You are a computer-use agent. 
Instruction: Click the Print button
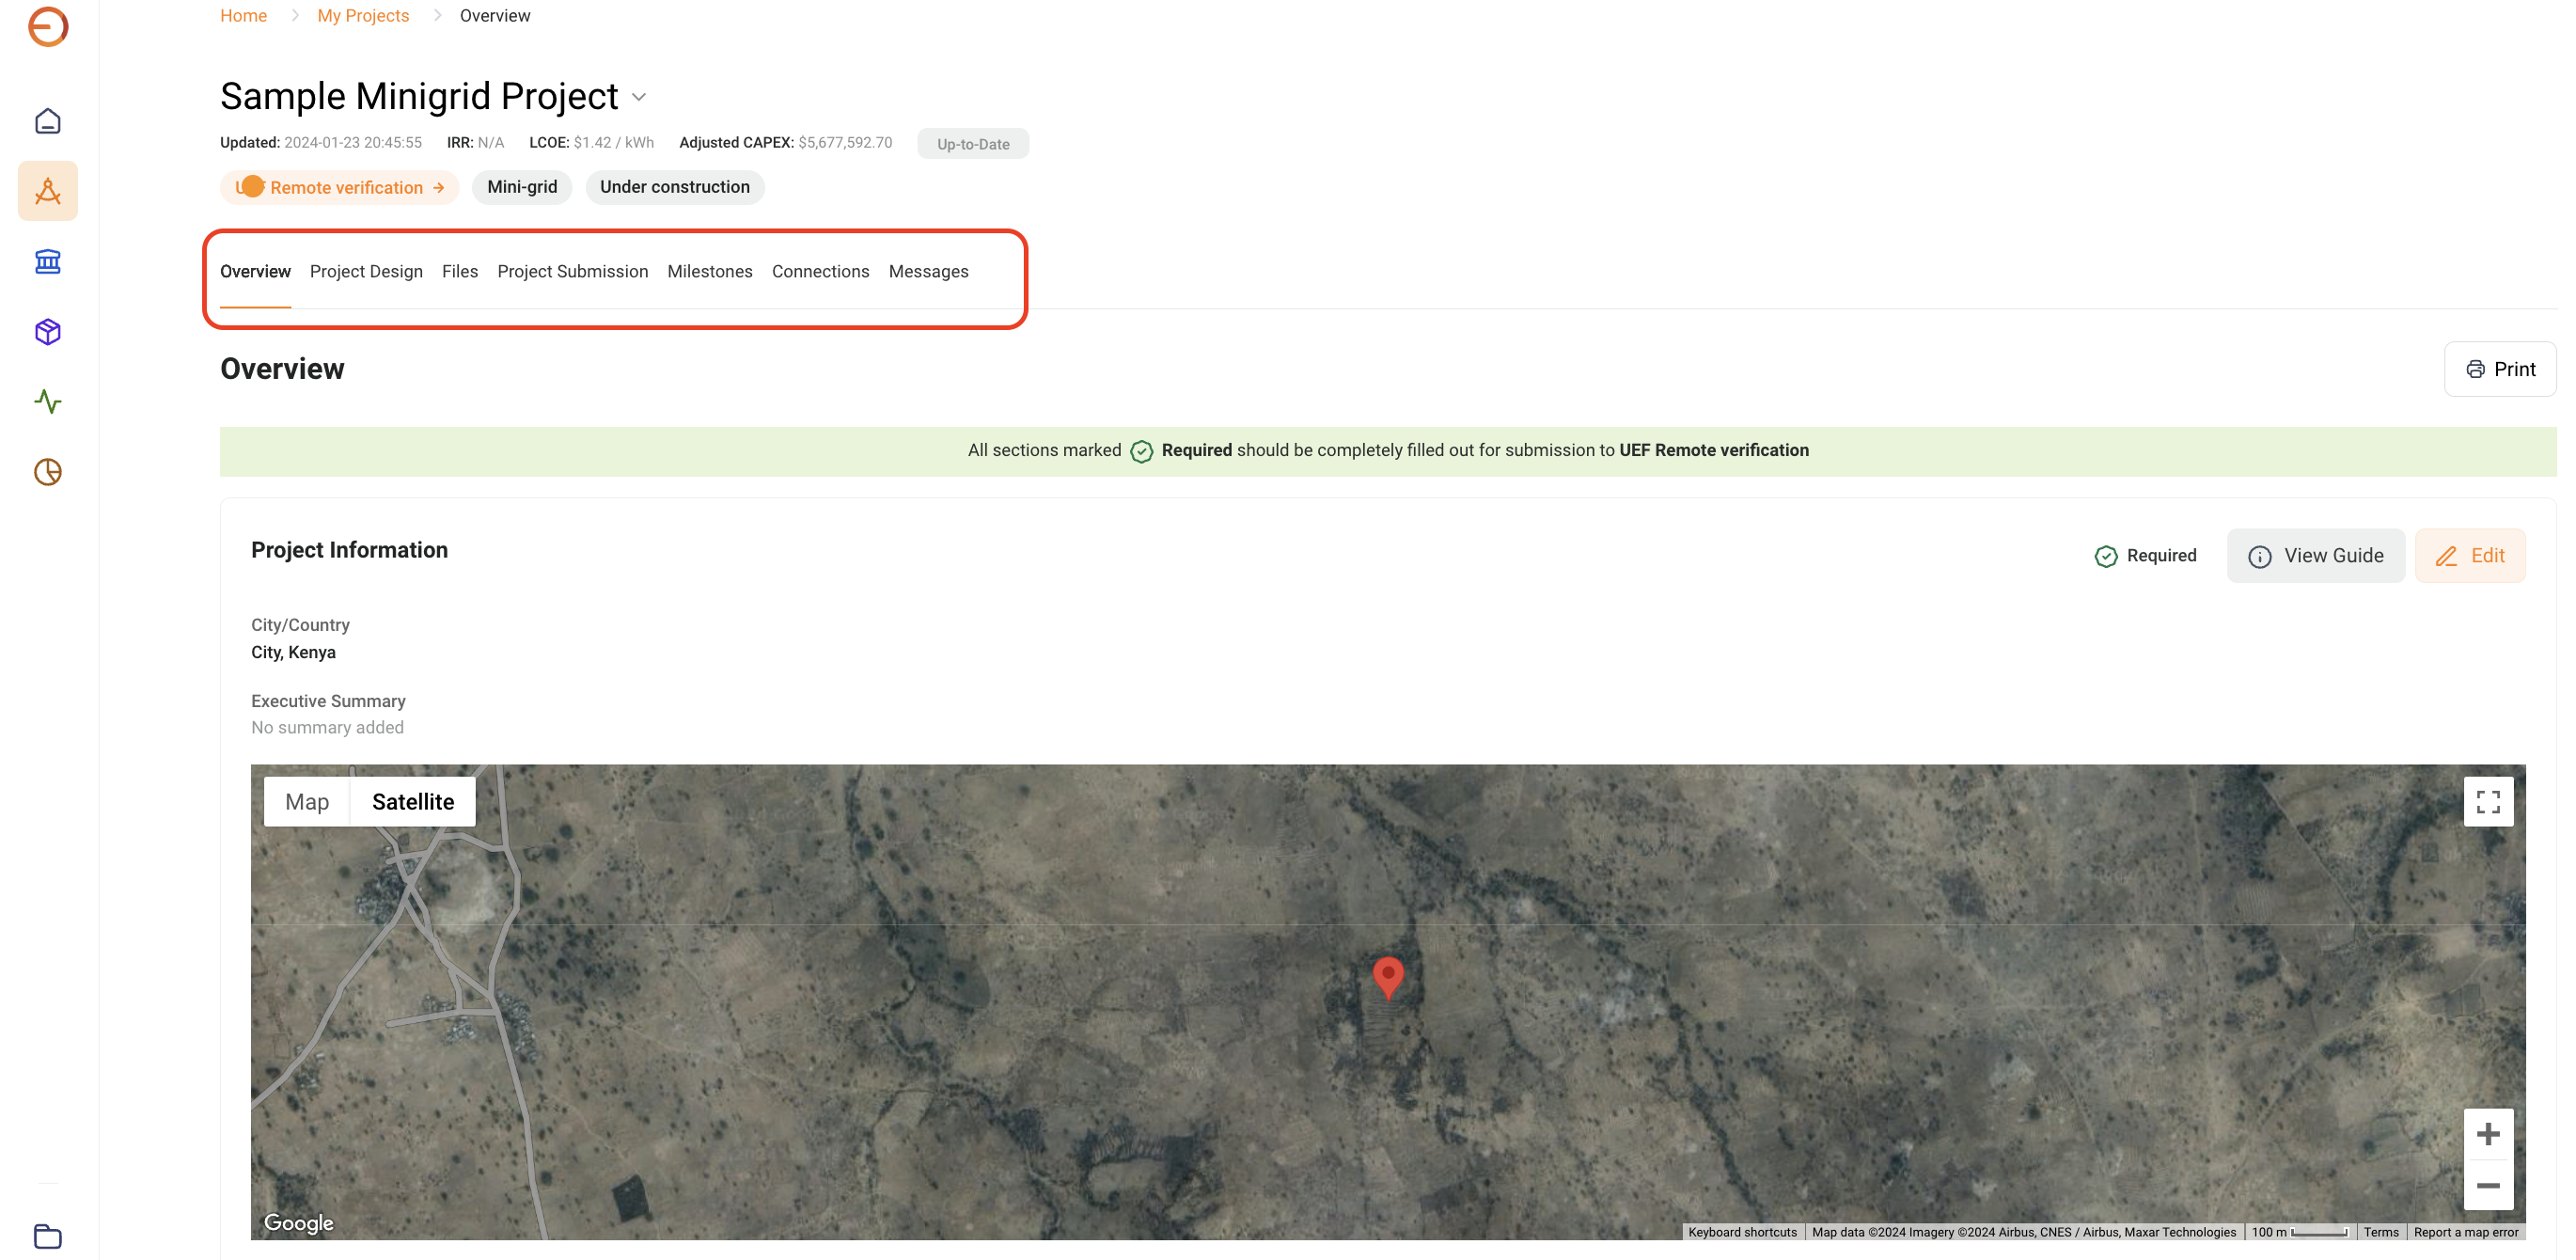pyautogui.click(x=2499, y=370)
